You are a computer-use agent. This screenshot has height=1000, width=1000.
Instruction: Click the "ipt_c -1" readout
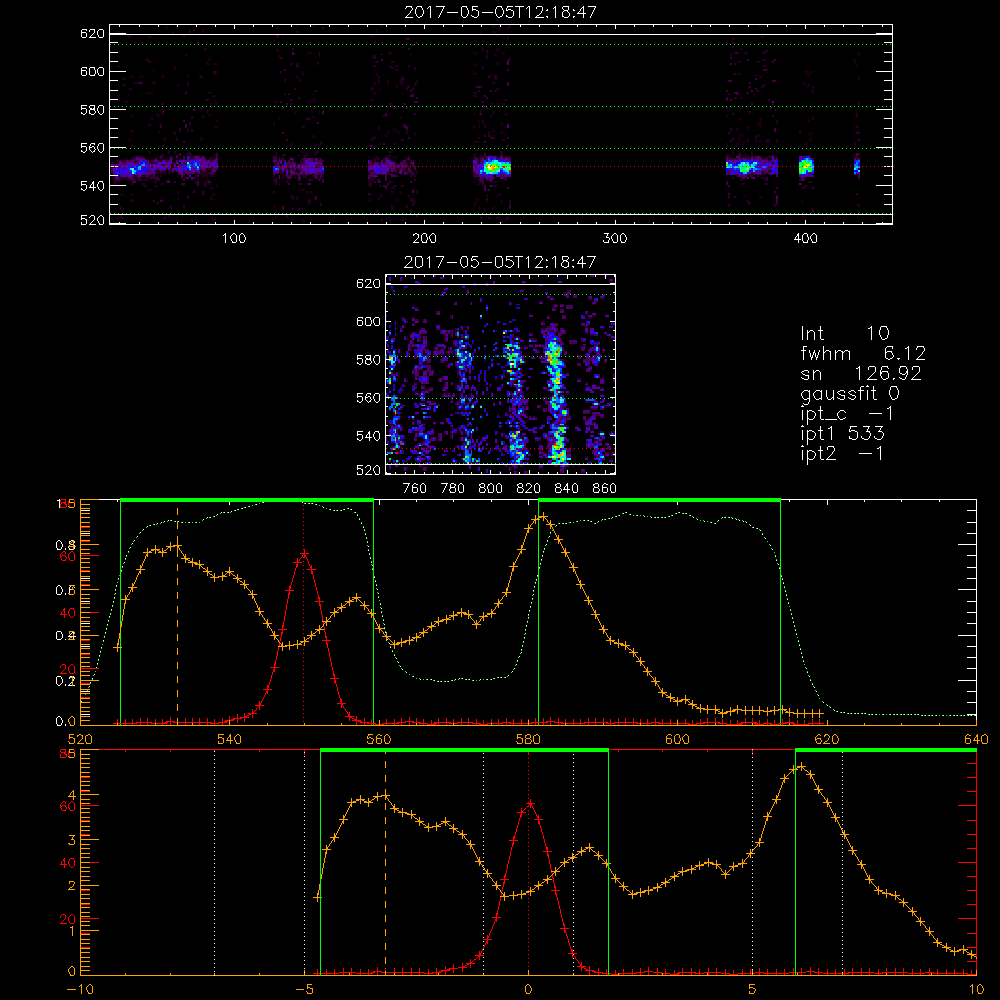(x=848, y=415)
